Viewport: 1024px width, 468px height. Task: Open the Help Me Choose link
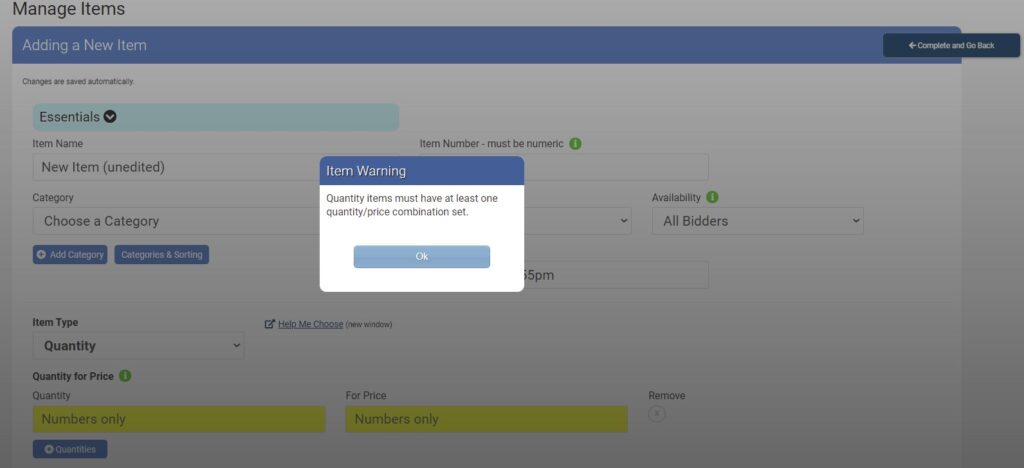point(310,324)
